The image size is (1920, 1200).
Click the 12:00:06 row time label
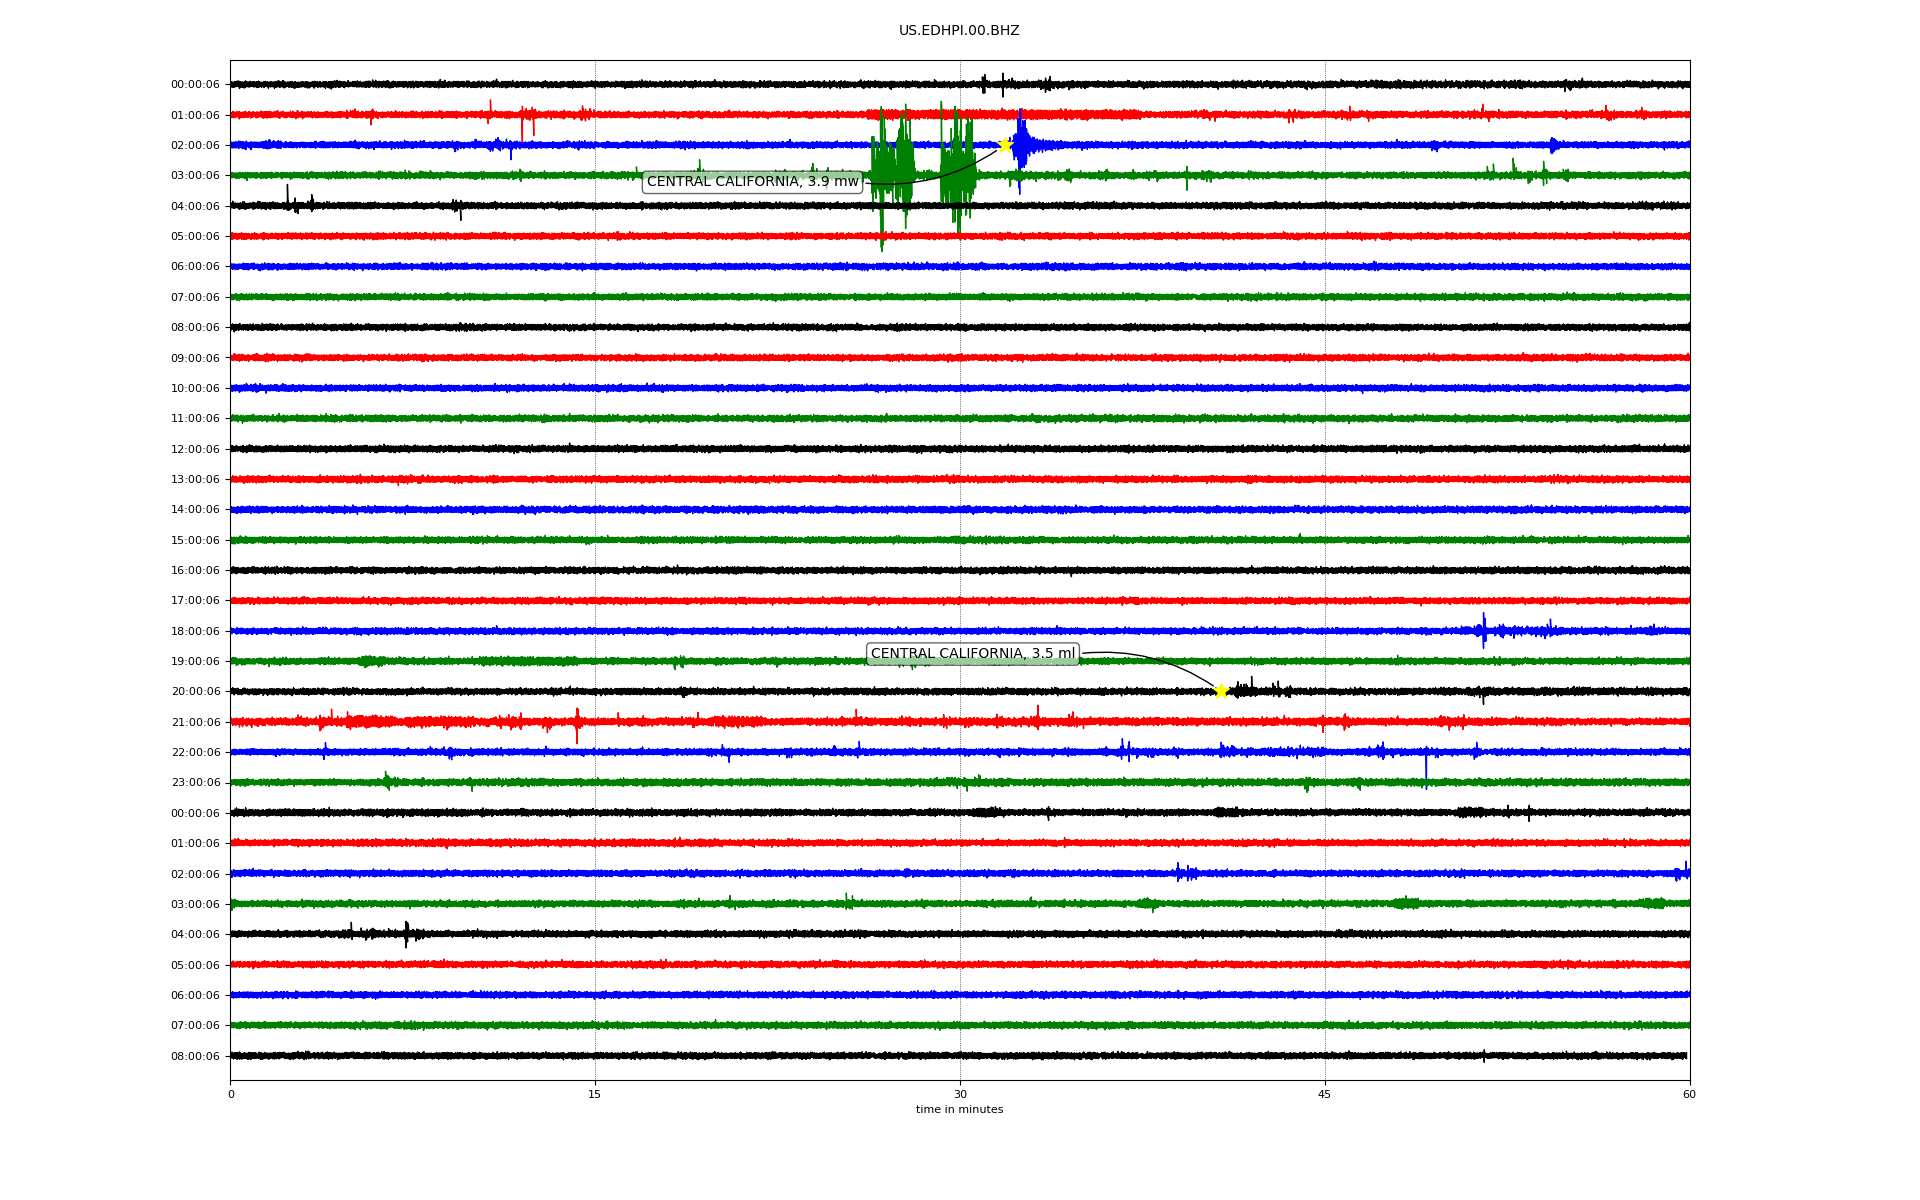click(x=195, y=450)
